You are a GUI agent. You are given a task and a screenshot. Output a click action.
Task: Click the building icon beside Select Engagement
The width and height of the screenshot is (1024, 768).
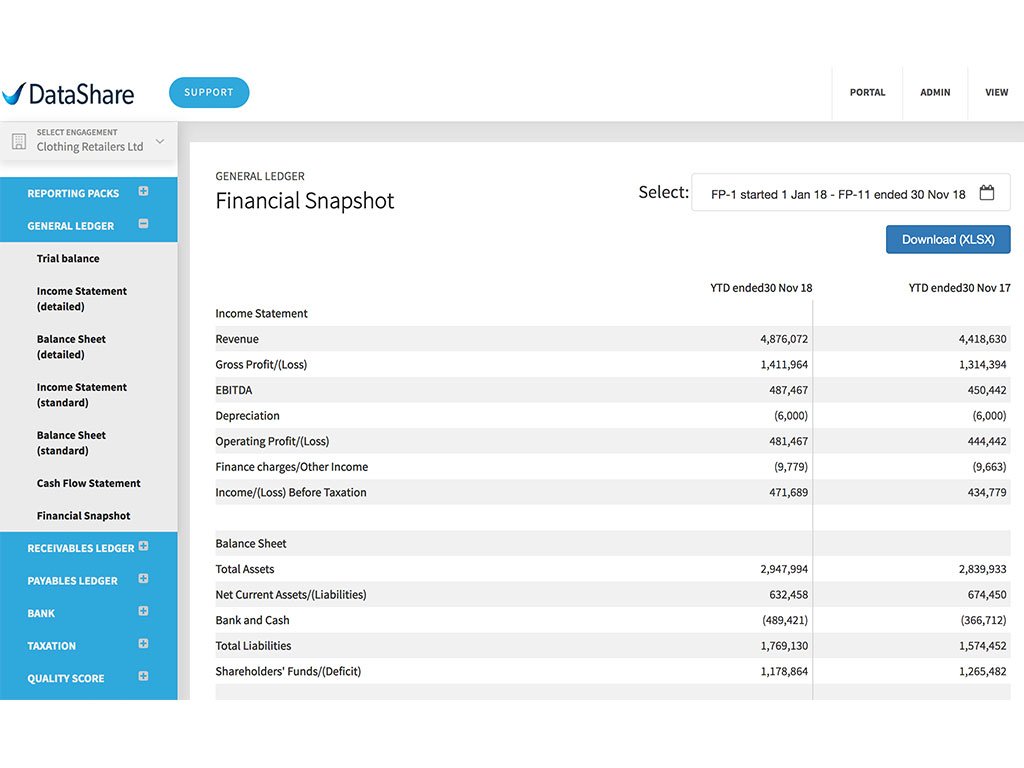[x=19, y=141]
